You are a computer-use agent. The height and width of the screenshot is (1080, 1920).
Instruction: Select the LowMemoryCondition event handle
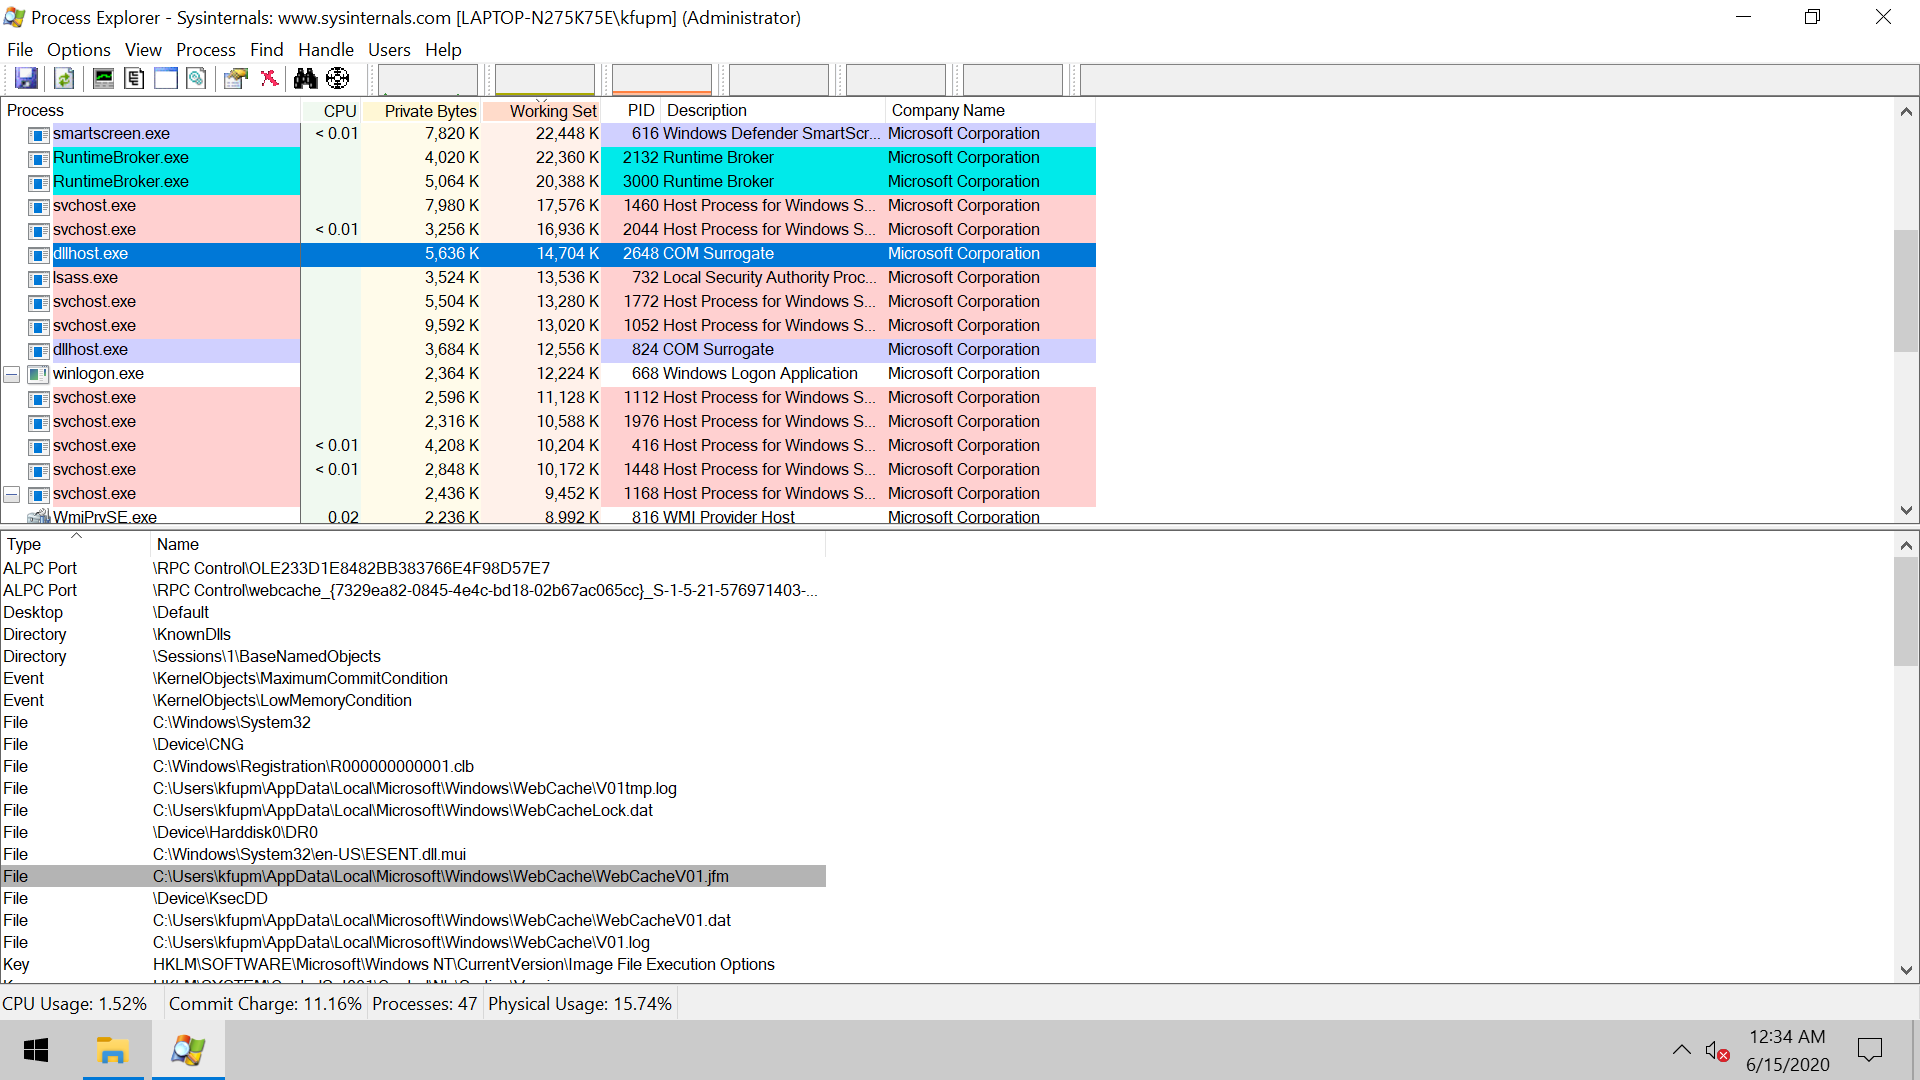(x=413, y=700)
